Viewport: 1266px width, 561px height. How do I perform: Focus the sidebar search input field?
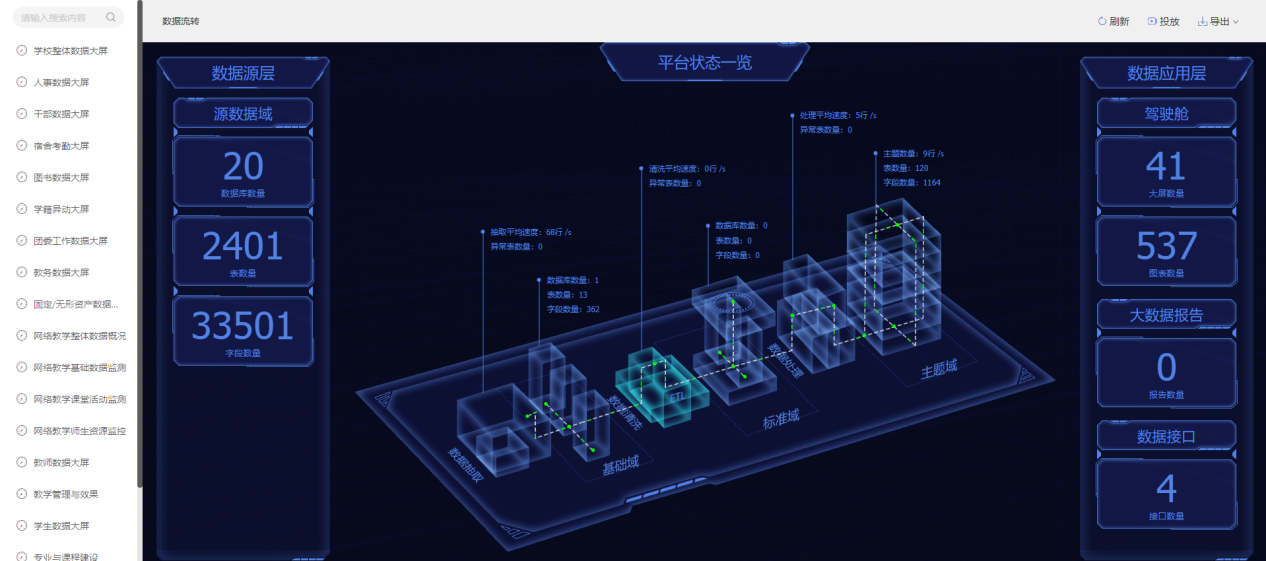(x=58, y=17)
